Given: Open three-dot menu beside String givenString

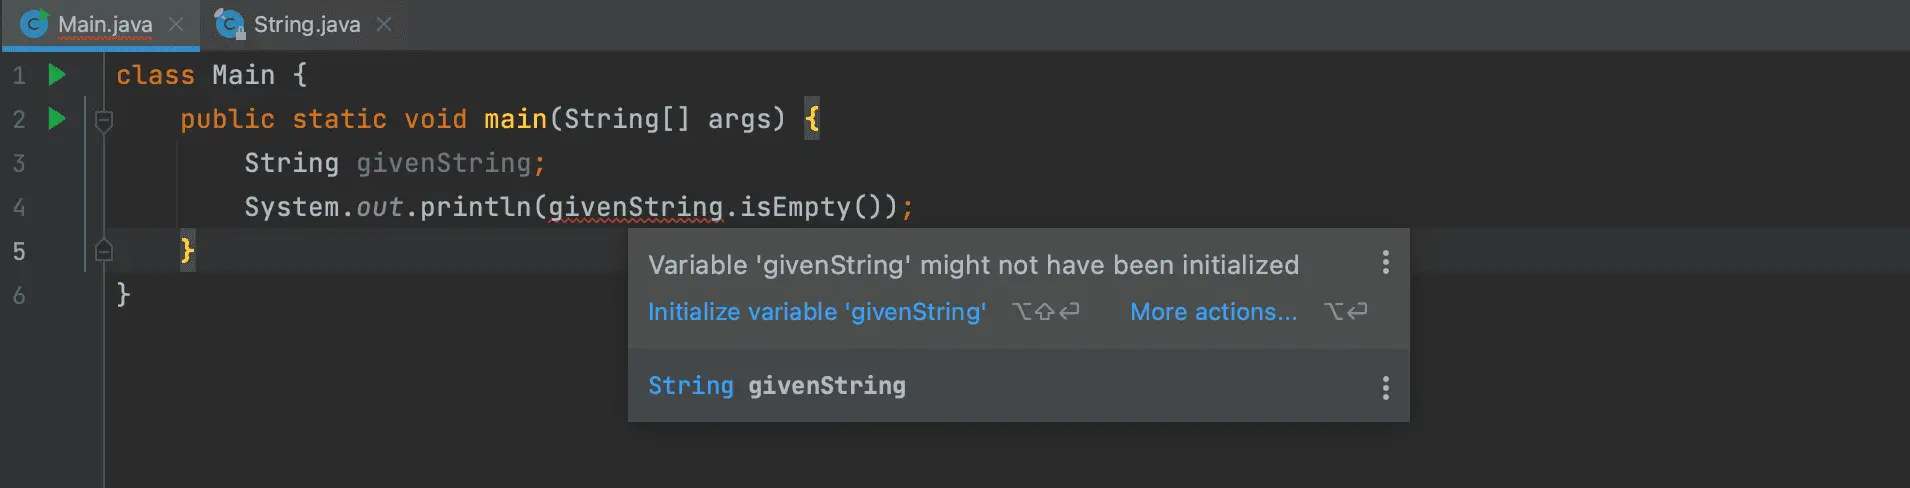Looking at the screenshot, I should 1385,388.
